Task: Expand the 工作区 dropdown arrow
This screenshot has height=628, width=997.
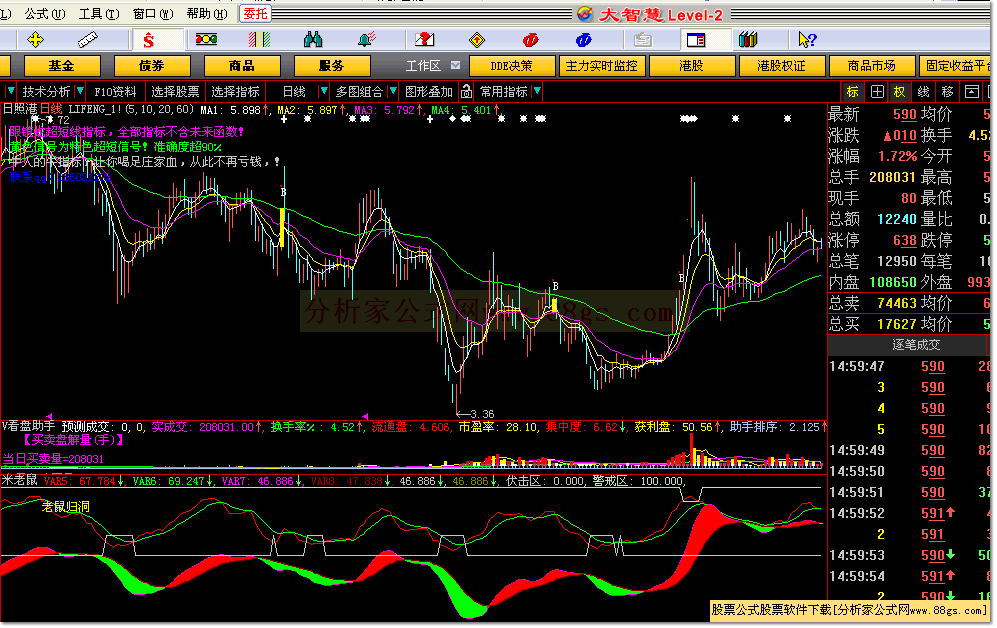Action: (455, 65)
